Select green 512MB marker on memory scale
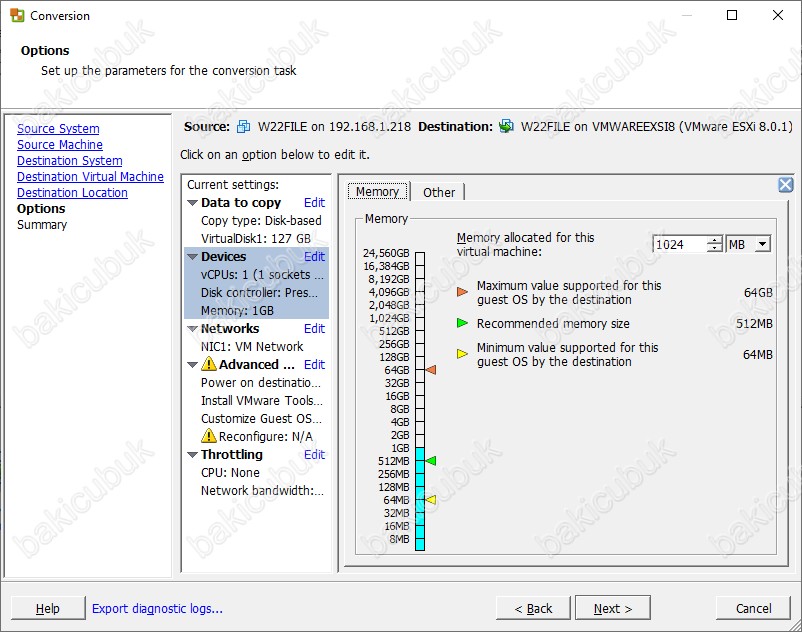 tap(431, 461)
